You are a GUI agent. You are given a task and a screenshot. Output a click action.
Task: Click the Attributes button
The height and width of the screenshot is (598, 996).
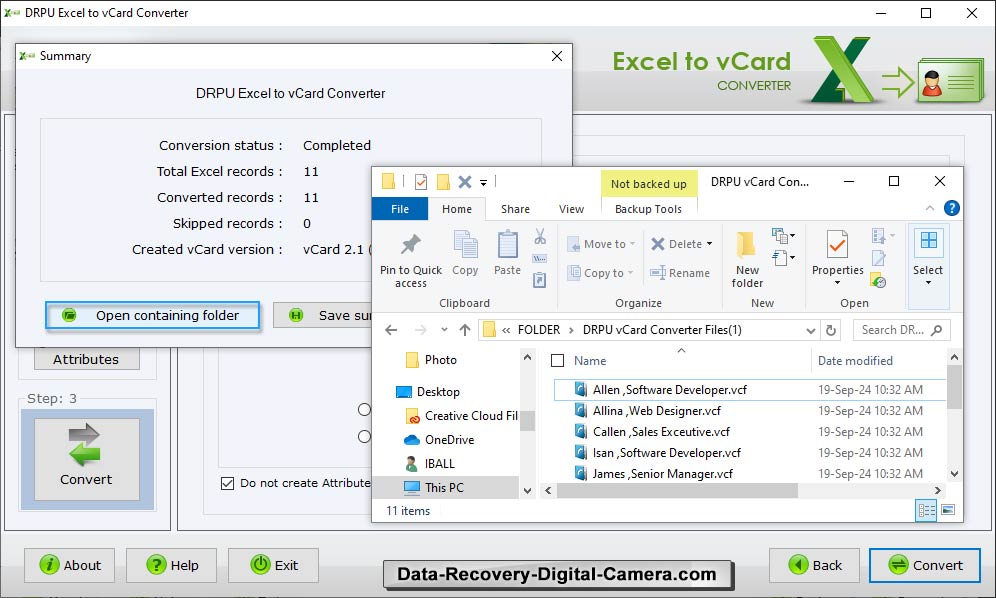(x=86, y=359)
